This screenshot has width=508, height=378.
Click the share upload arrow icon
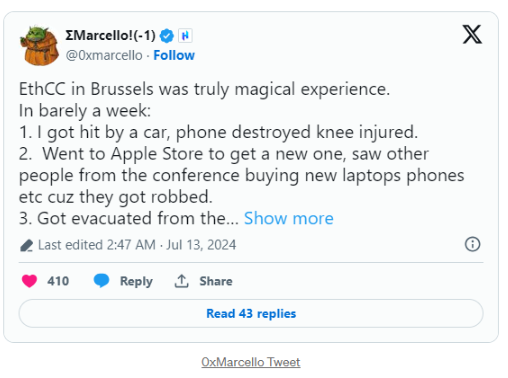click(181, 281)
